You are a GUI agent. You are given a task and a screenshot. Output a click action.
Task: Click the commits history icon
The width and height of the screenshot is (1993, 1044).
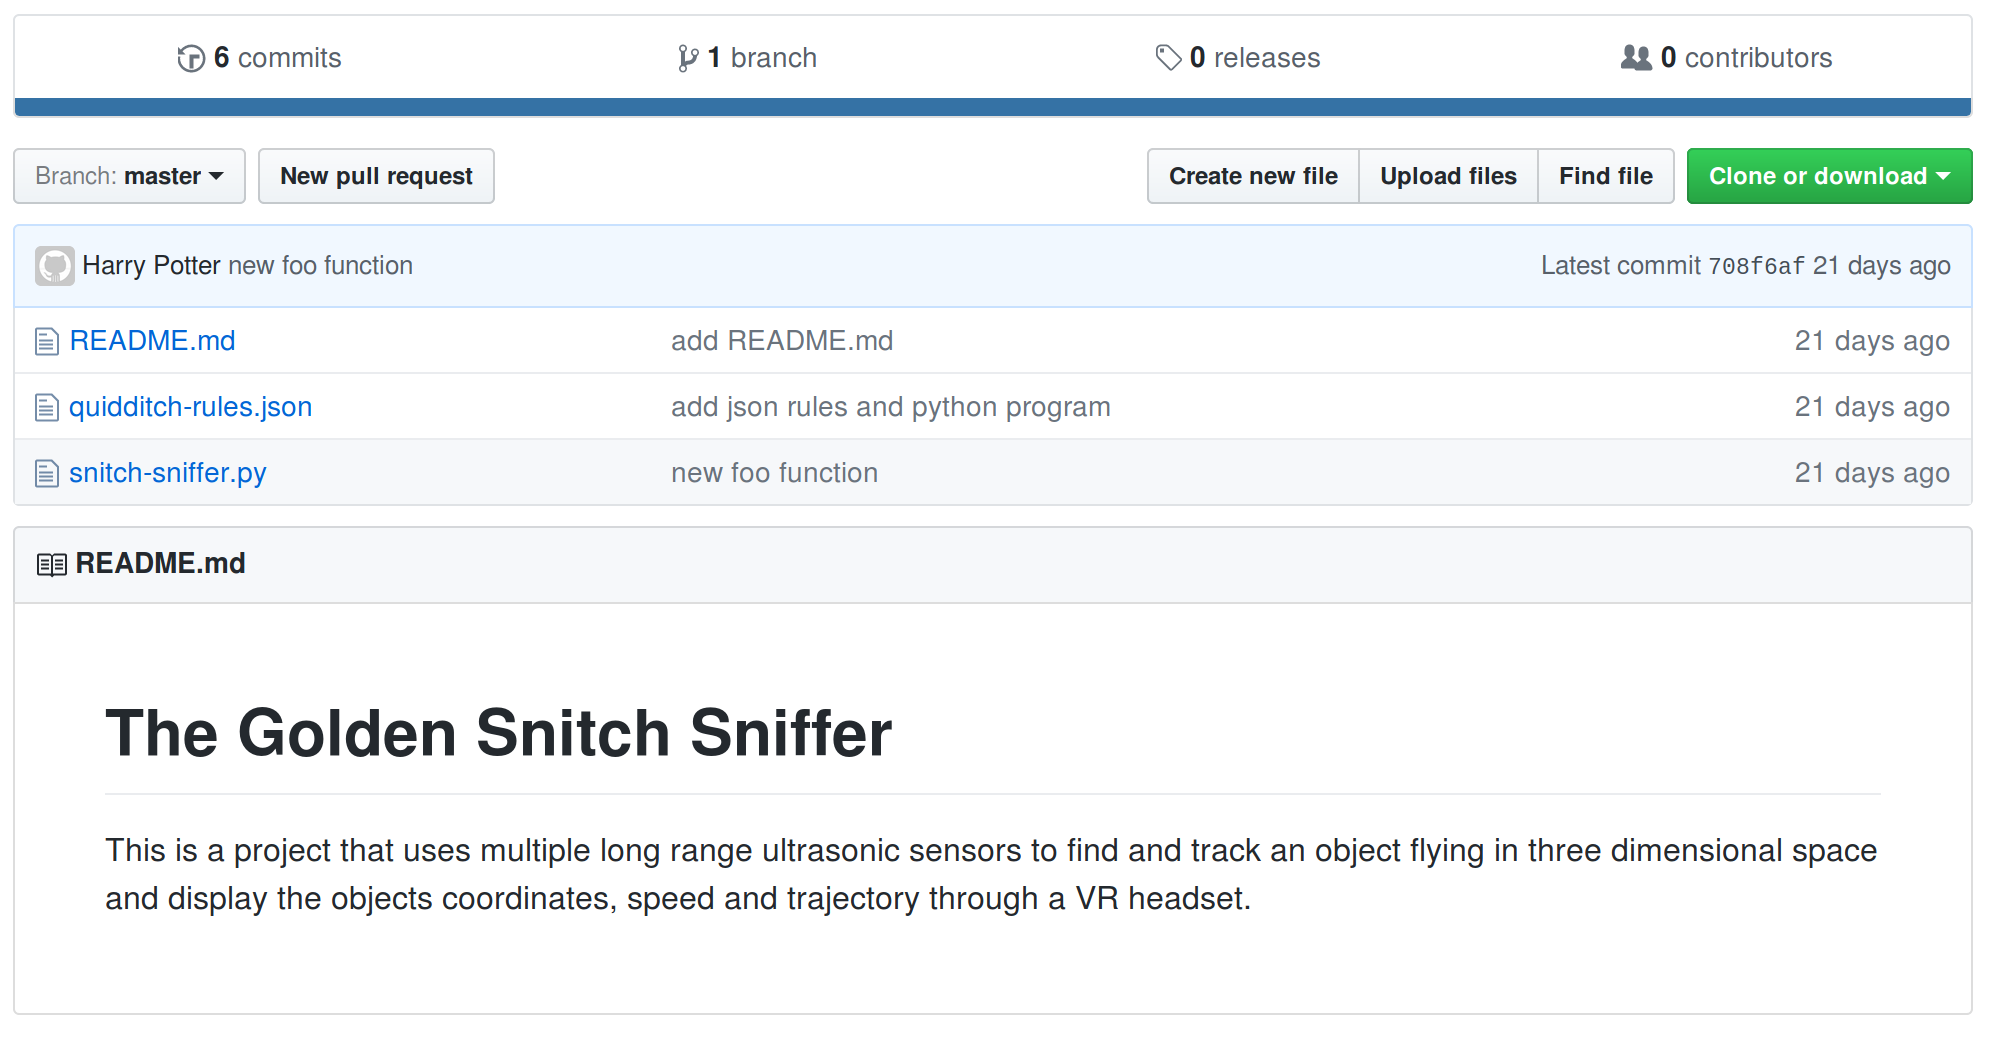coord(190,58)
